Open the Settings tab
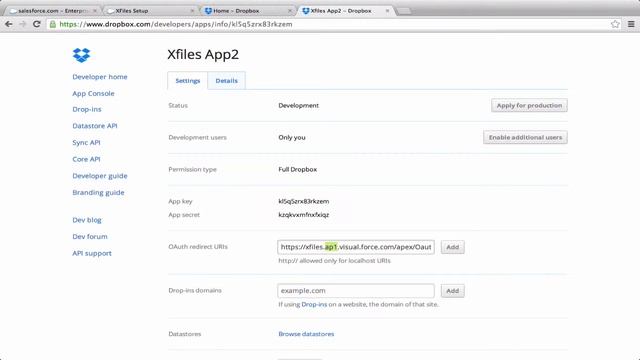Viewport: 640px width, 360px height. coord(188,80)
